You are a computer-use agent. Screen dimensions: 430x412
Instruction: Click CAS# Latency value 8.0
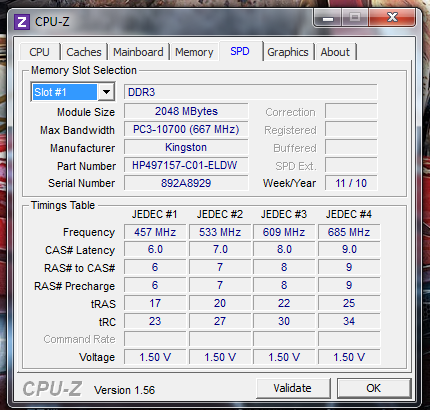(x=284, y=249)
